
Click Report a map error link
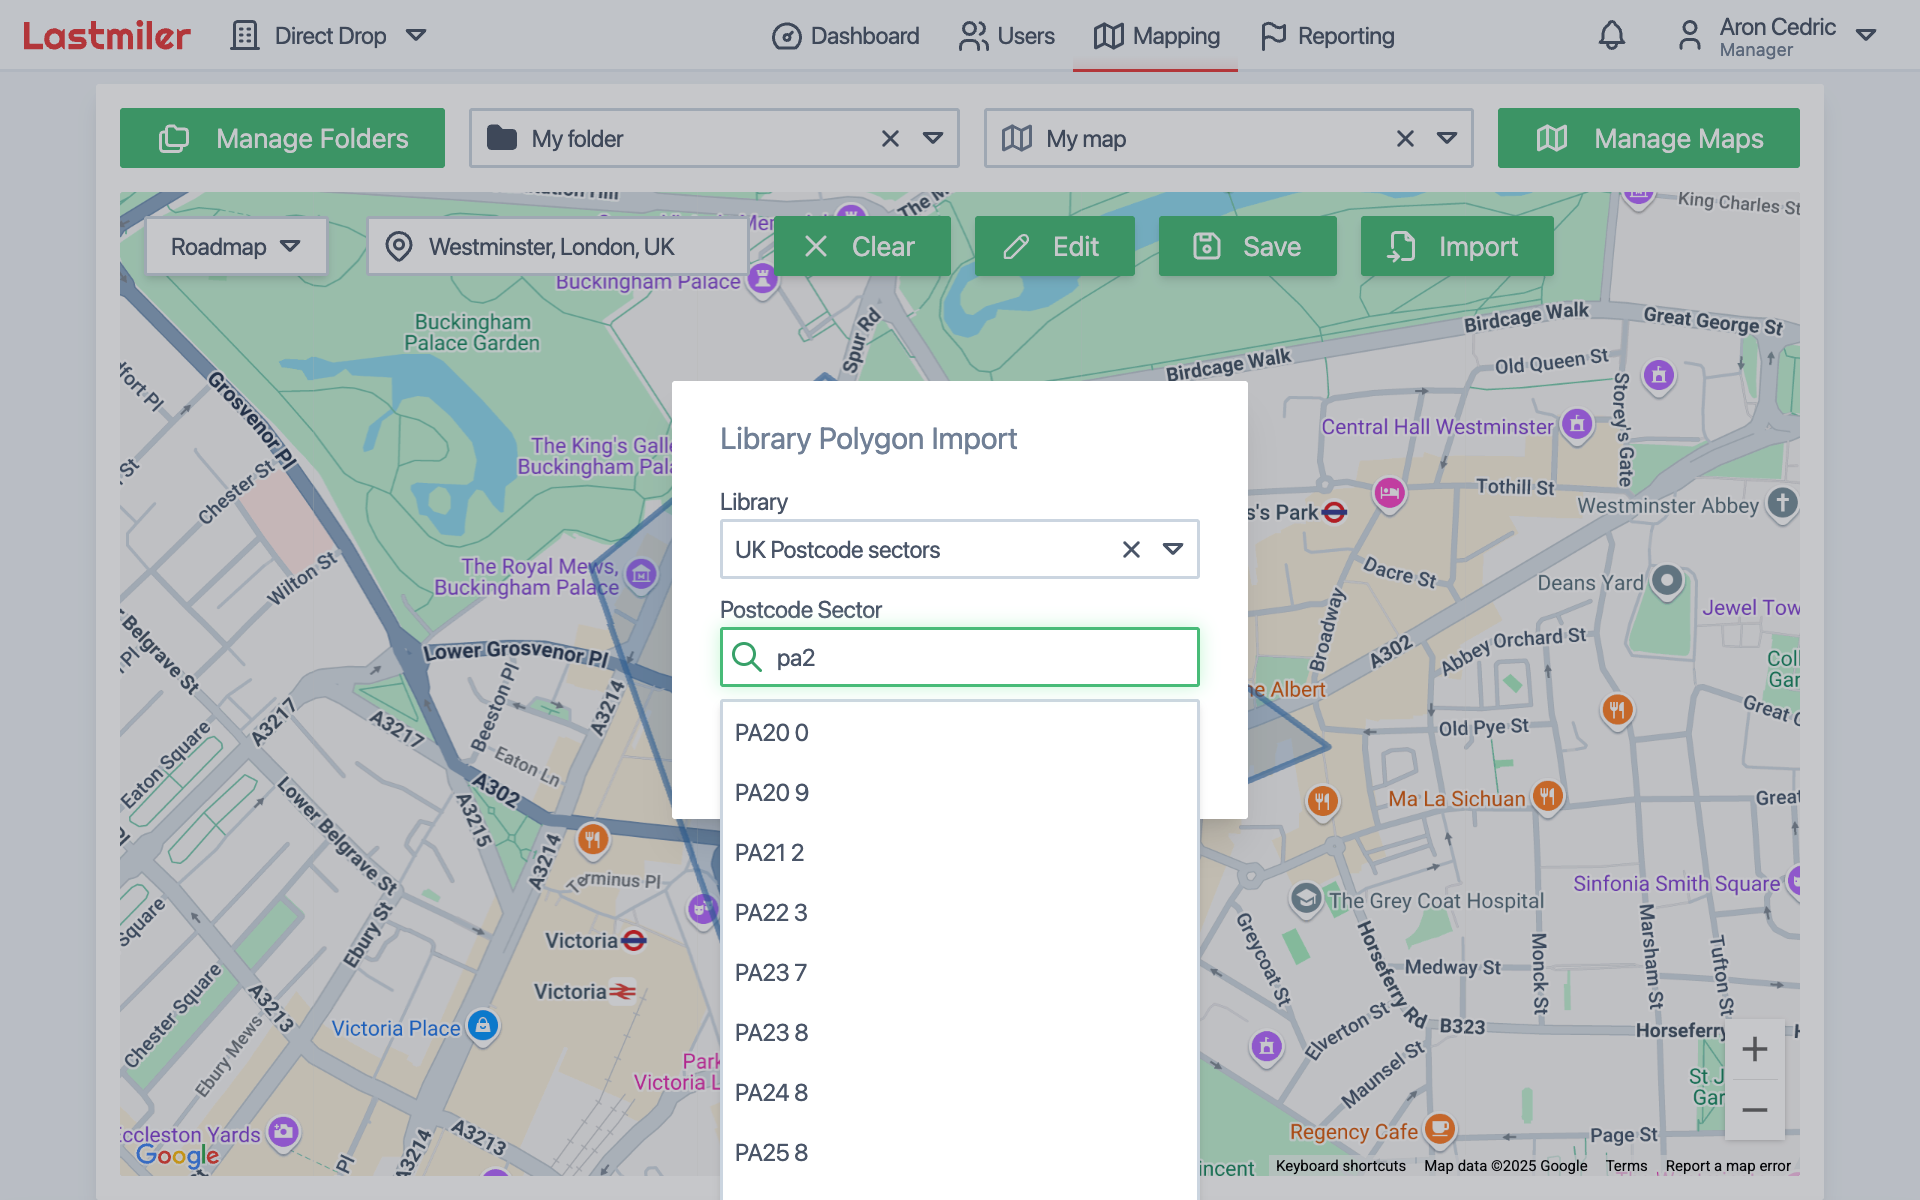[x=1728, y=1166]
